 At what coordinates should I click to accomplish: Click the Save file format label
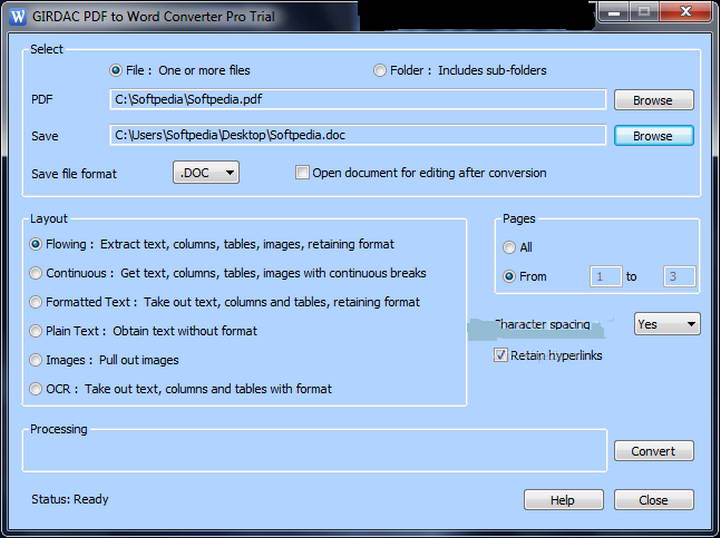tap(74, 174)
